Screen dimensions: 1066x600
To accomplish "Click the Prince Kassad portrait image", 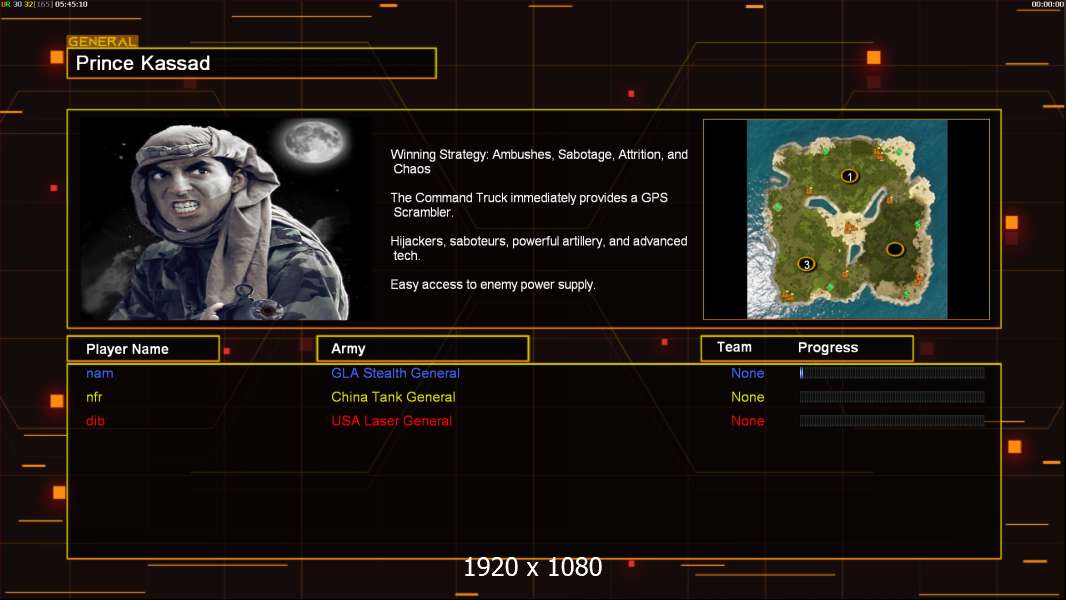I will (x=225, y=218).
